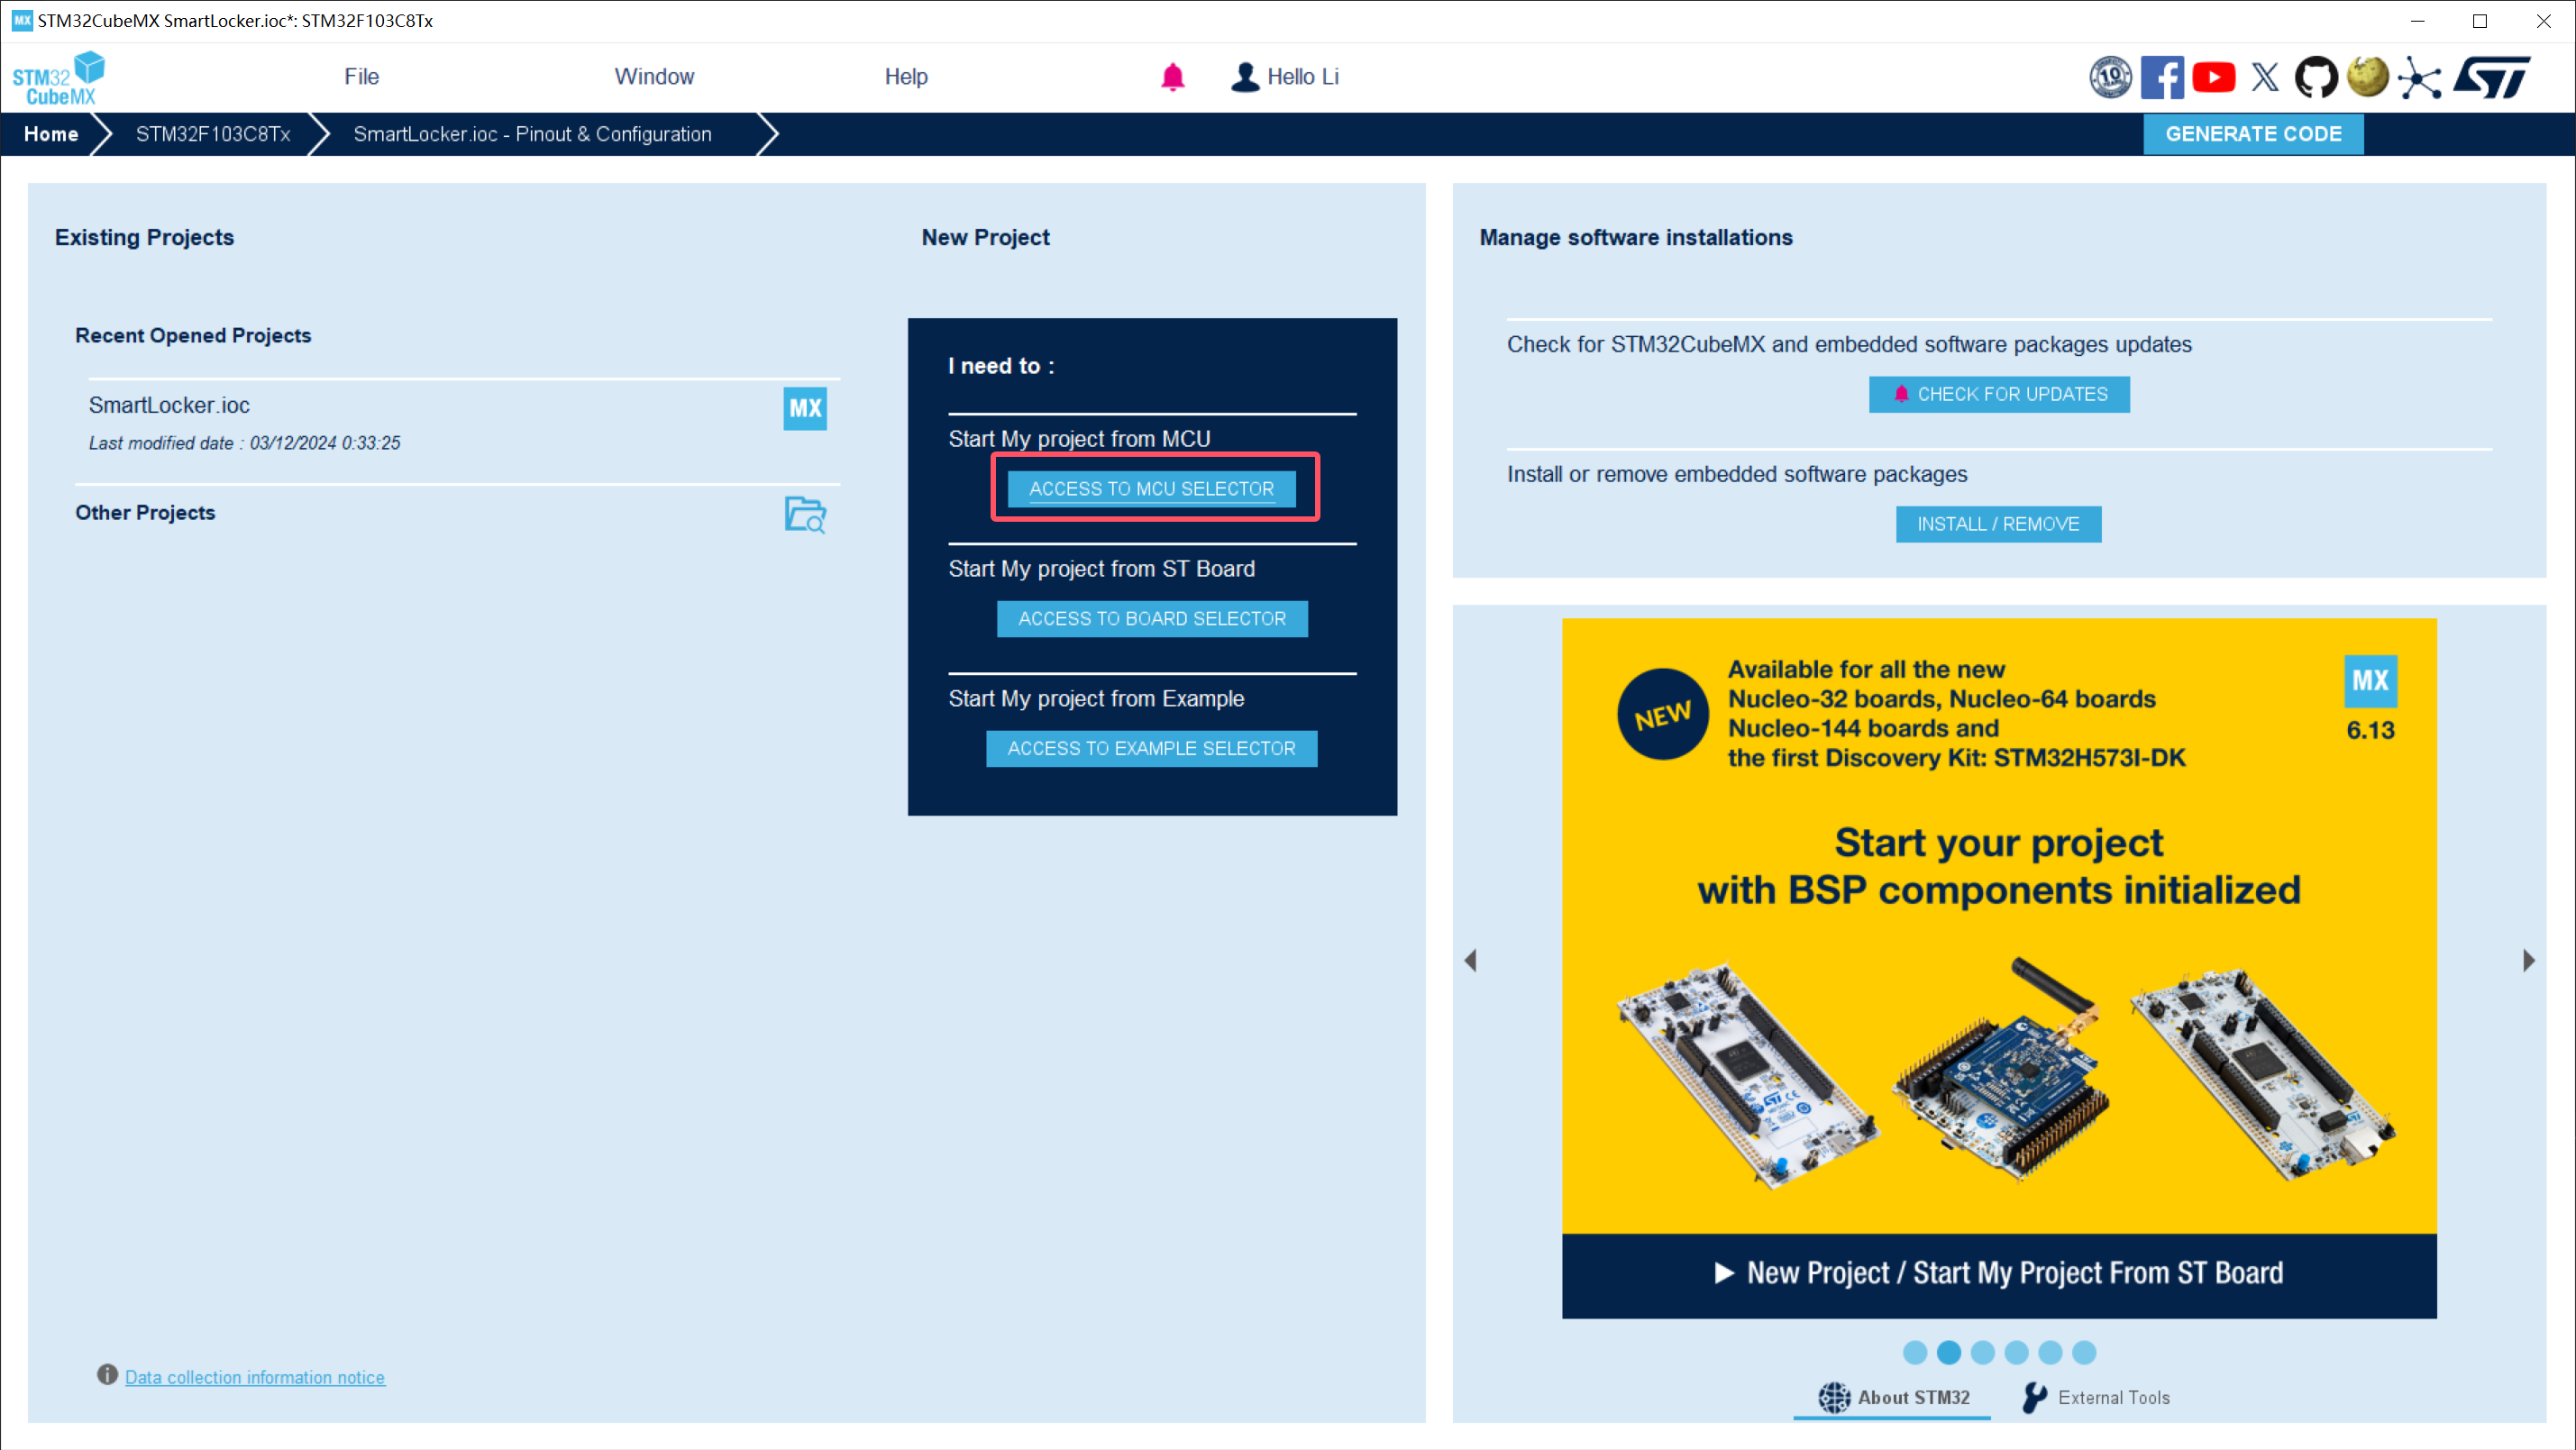
Task: Select the STM32F103C8Tx breadcrumb
Action: (x=213, y=134)
